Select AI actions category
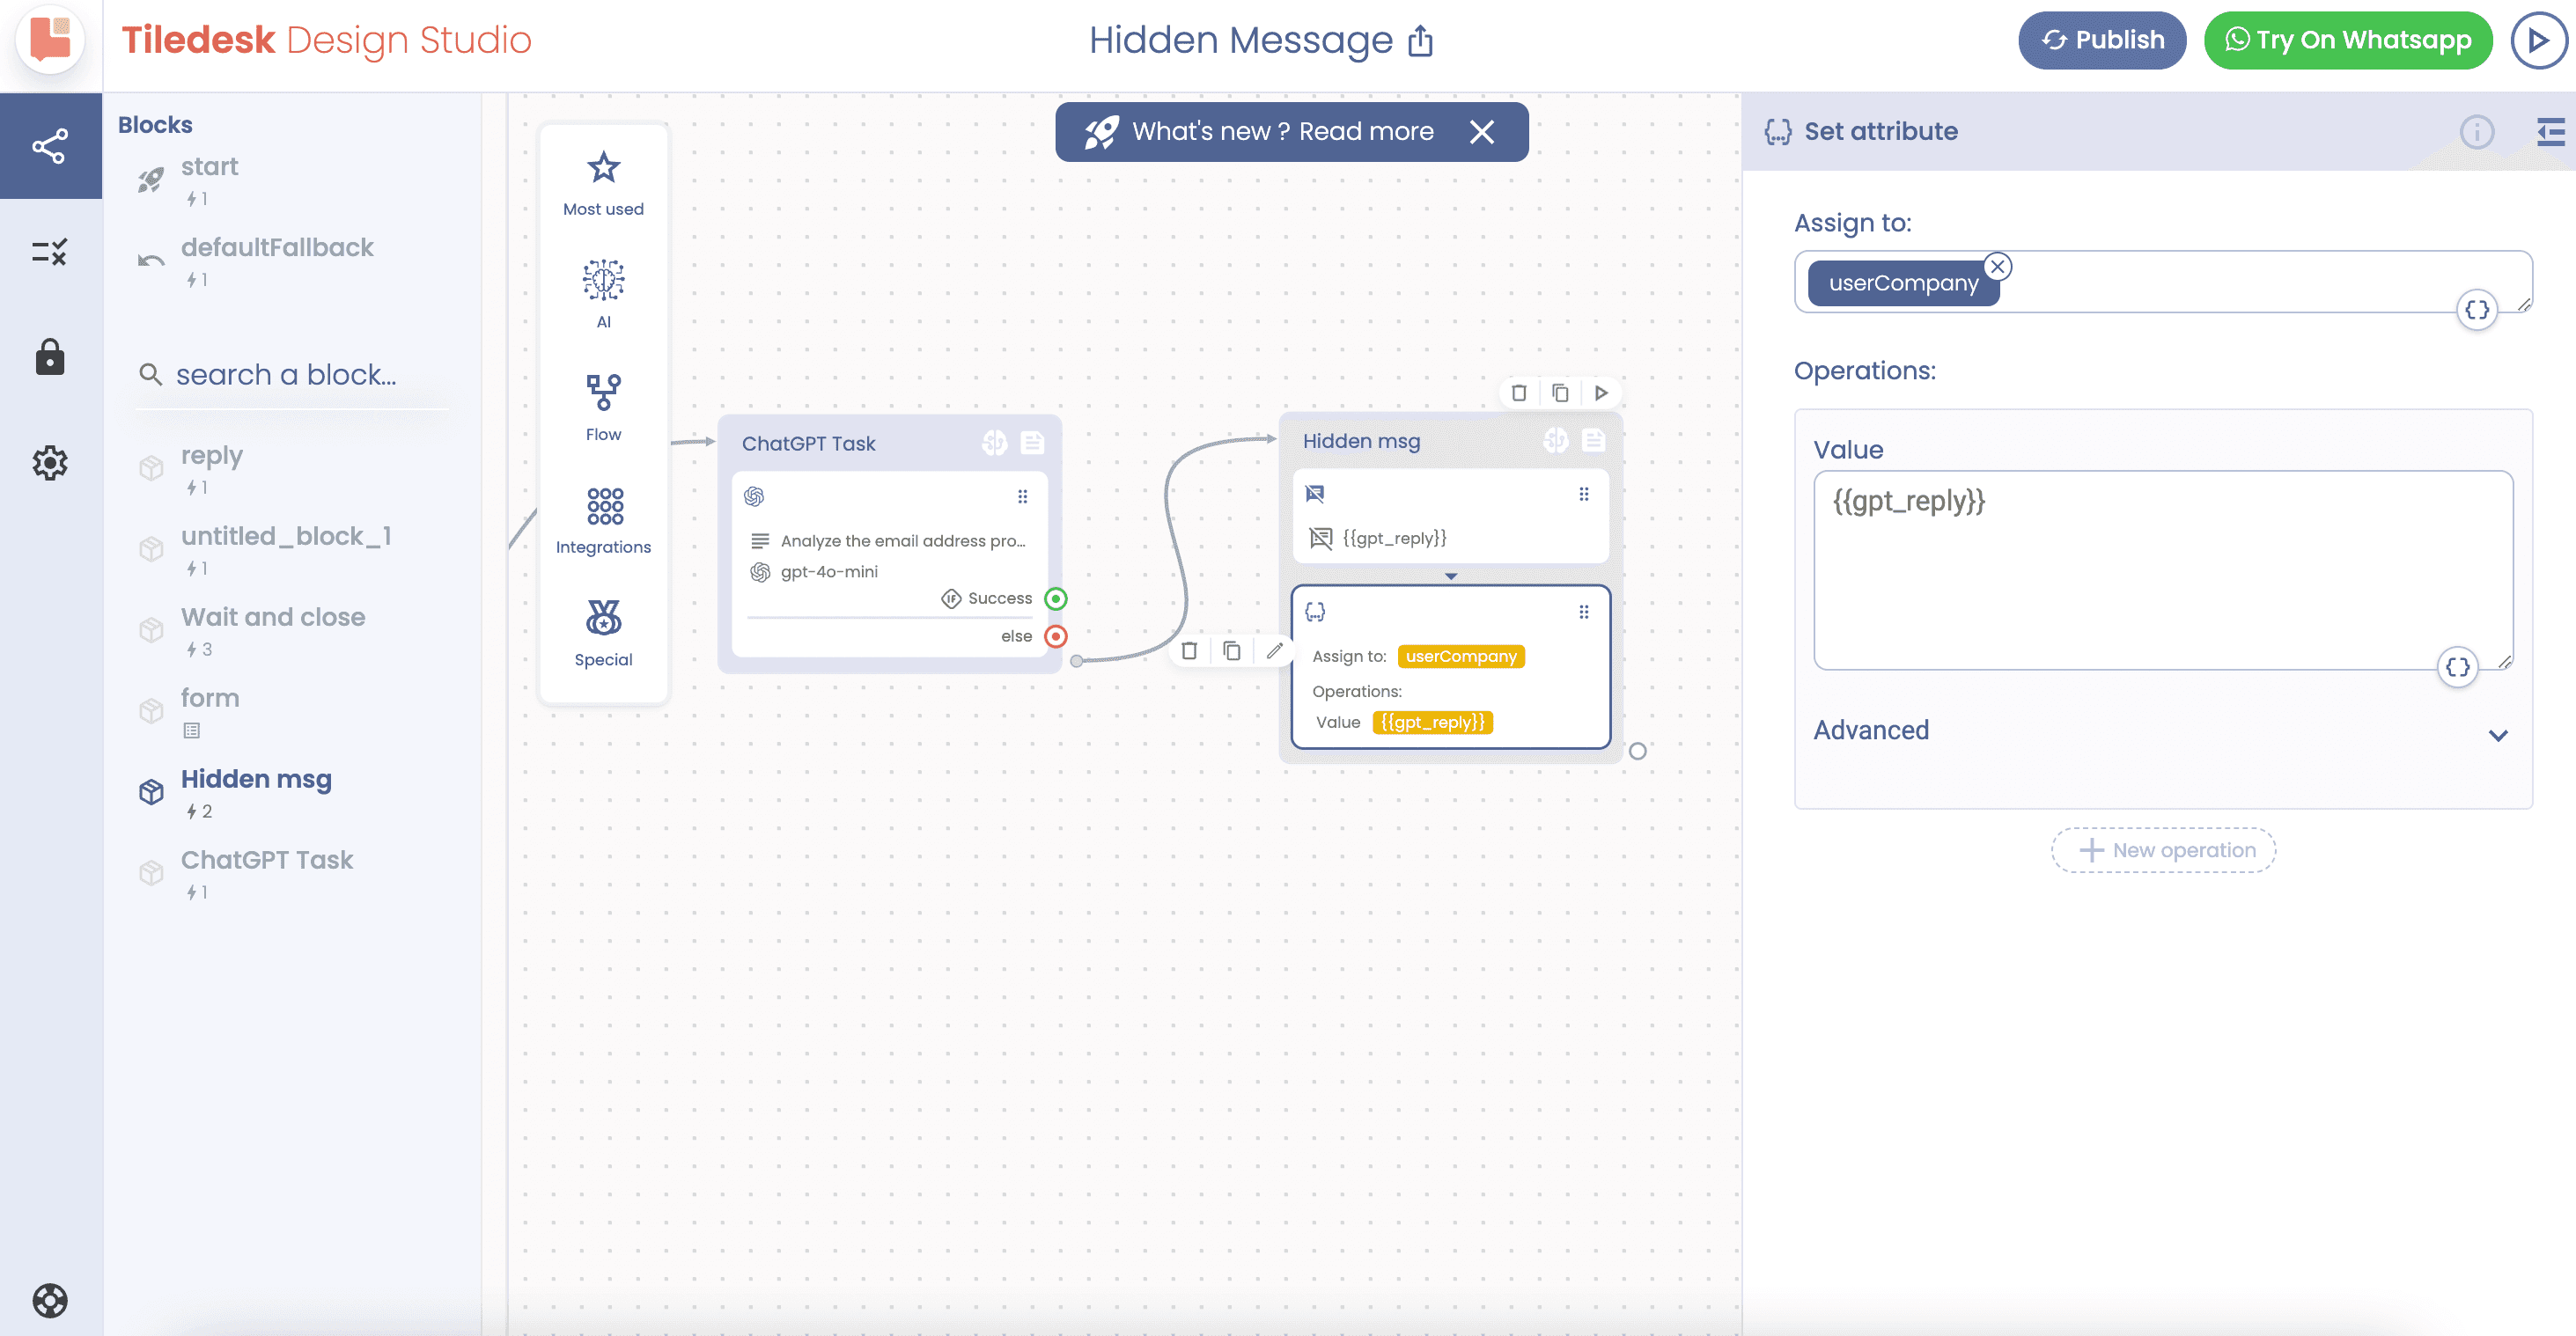2576x1336 pixels. click(x=603, y=294)
